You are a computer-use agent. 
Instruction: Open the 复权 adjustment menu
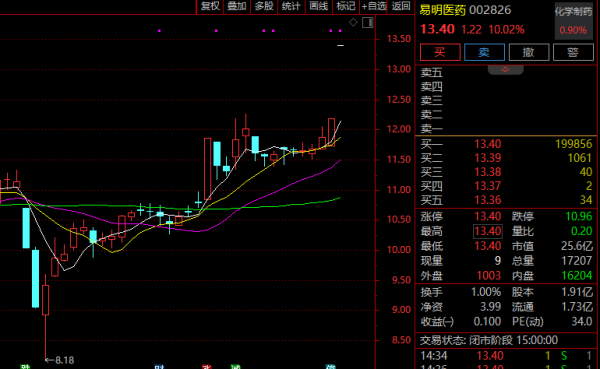(x=210, y=7)
